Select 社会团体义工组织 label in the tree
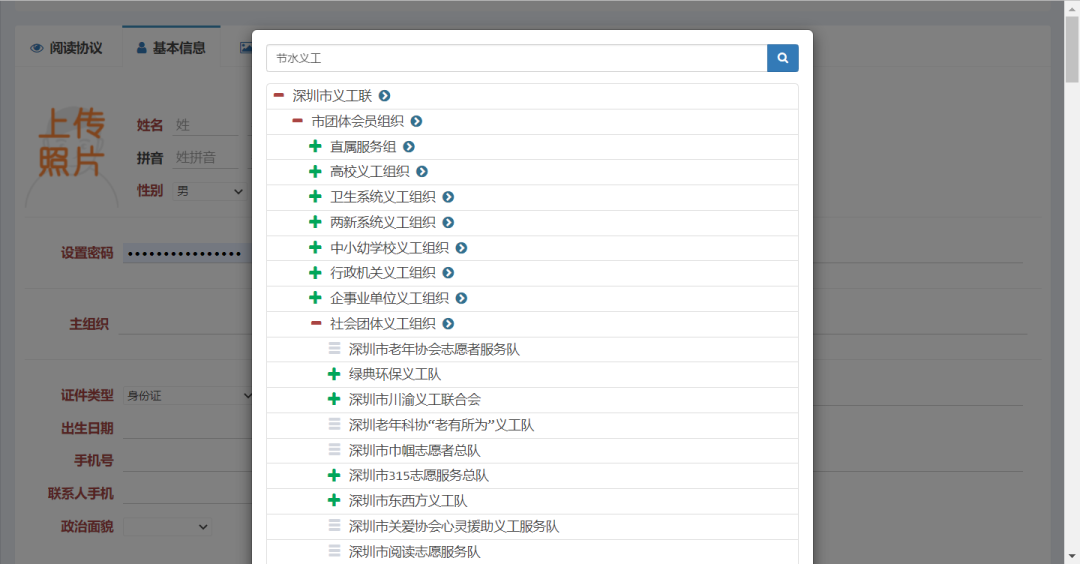 pyautogui.click(x=382, y=324)
